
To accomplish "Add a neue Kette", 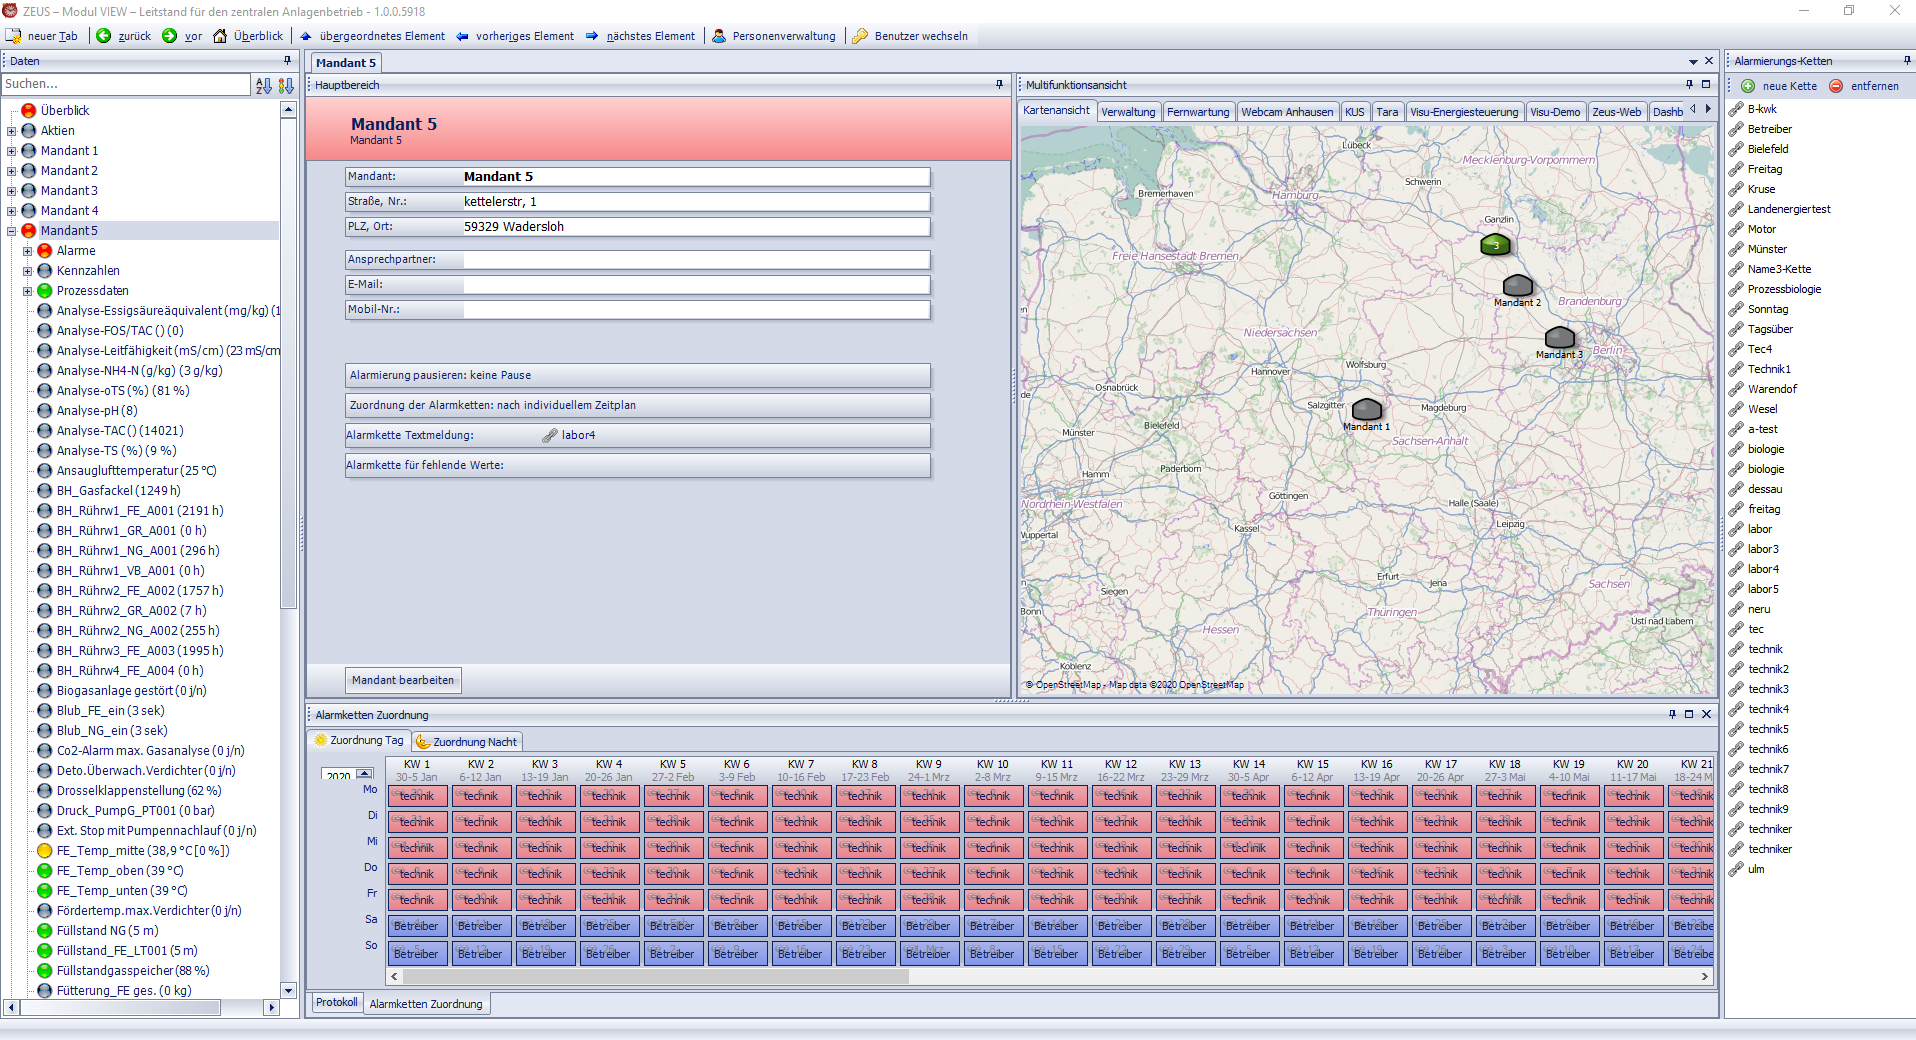I will pyautogui.click(x=1779, y=86).
